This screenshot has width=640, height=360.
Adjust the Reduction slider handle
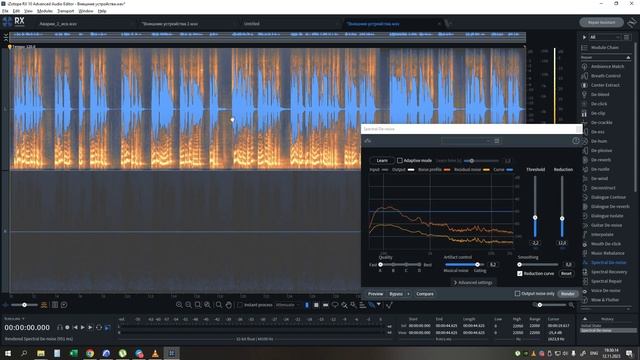[562, 218]
